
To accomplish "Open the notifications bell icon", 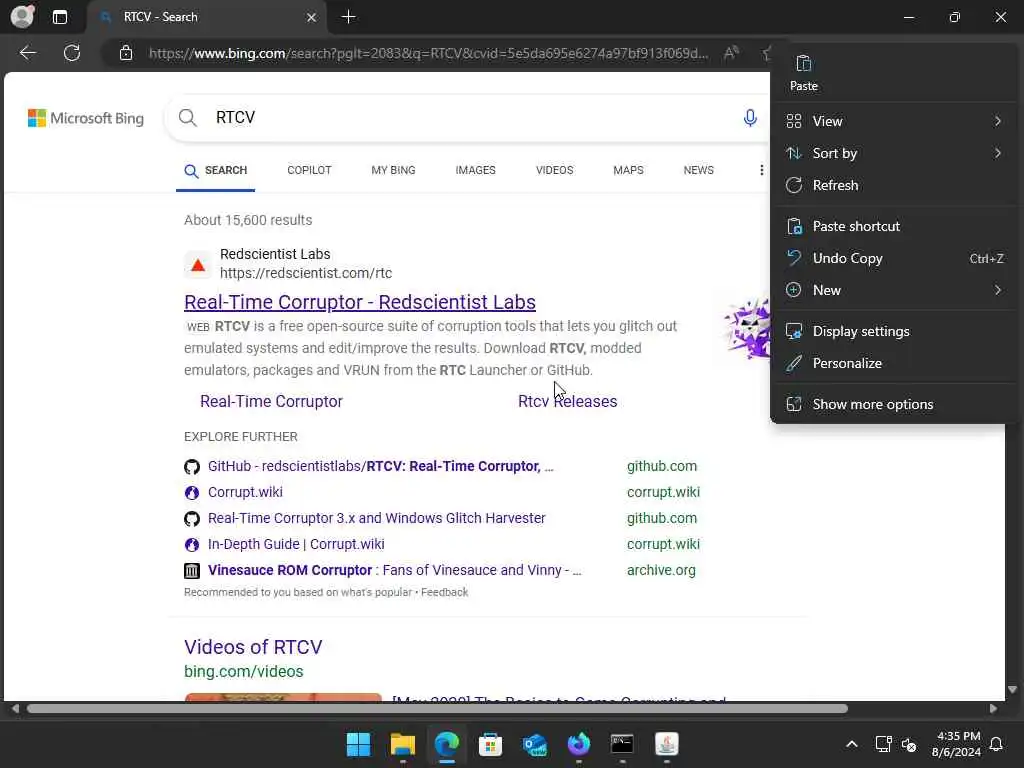I will tap(996, 744).
